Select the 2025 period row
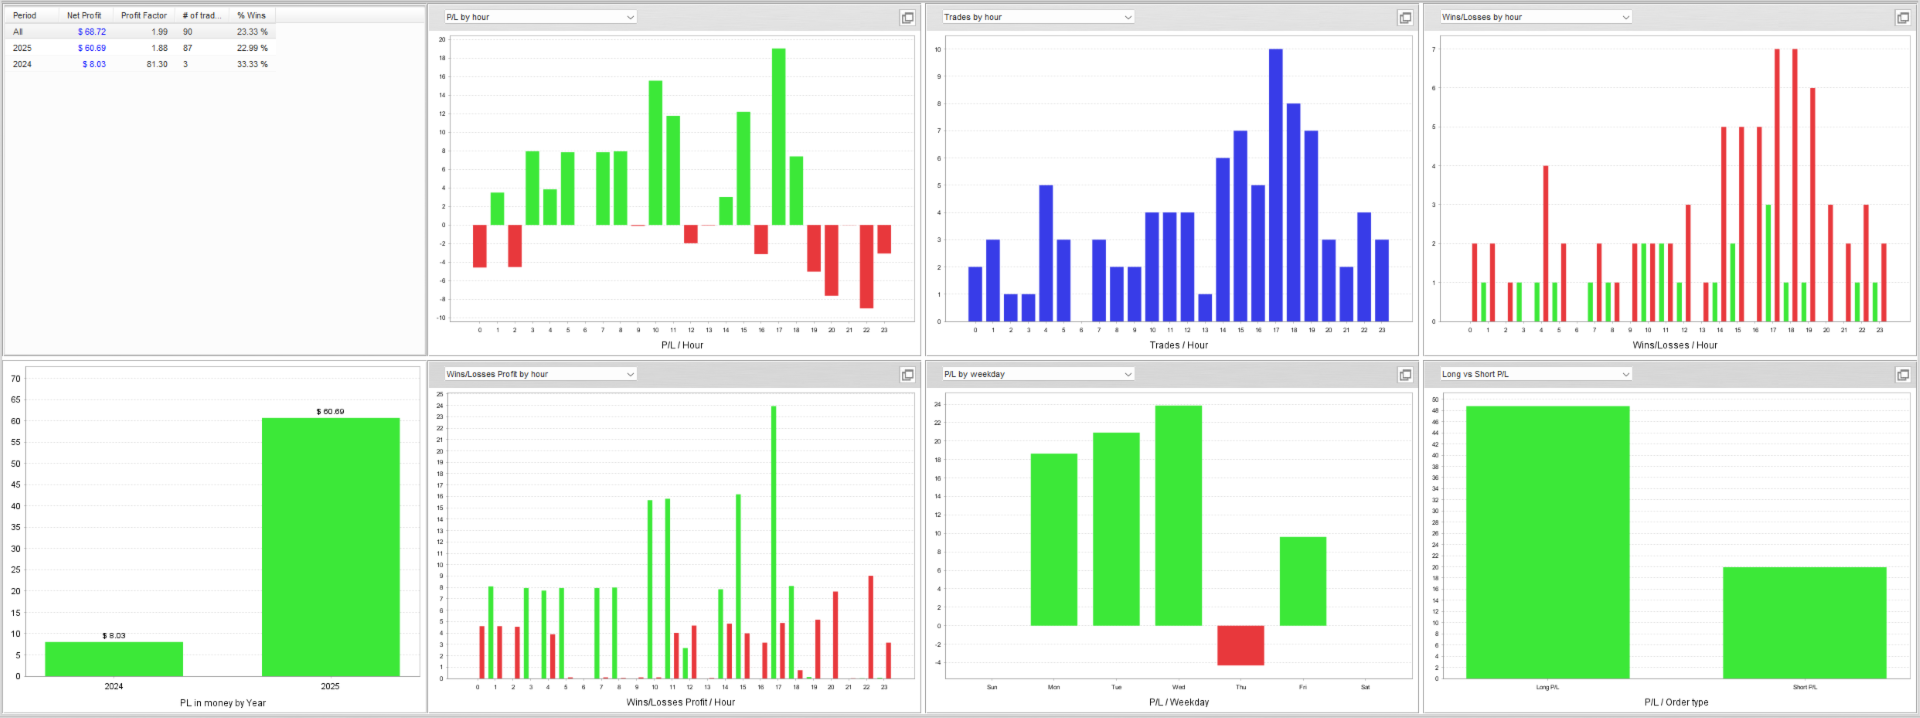Image resolution: width=1920 pixels, height=718 pixels. pyautogui.click(x=140, y=48)
